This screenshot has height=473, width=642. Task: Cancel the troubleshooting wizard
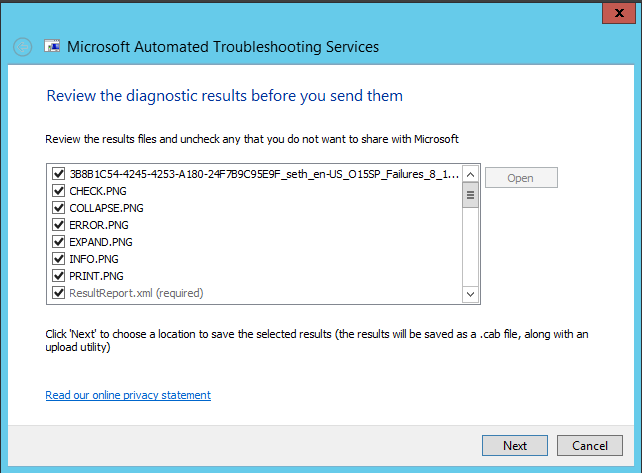(x=590, y=446)
